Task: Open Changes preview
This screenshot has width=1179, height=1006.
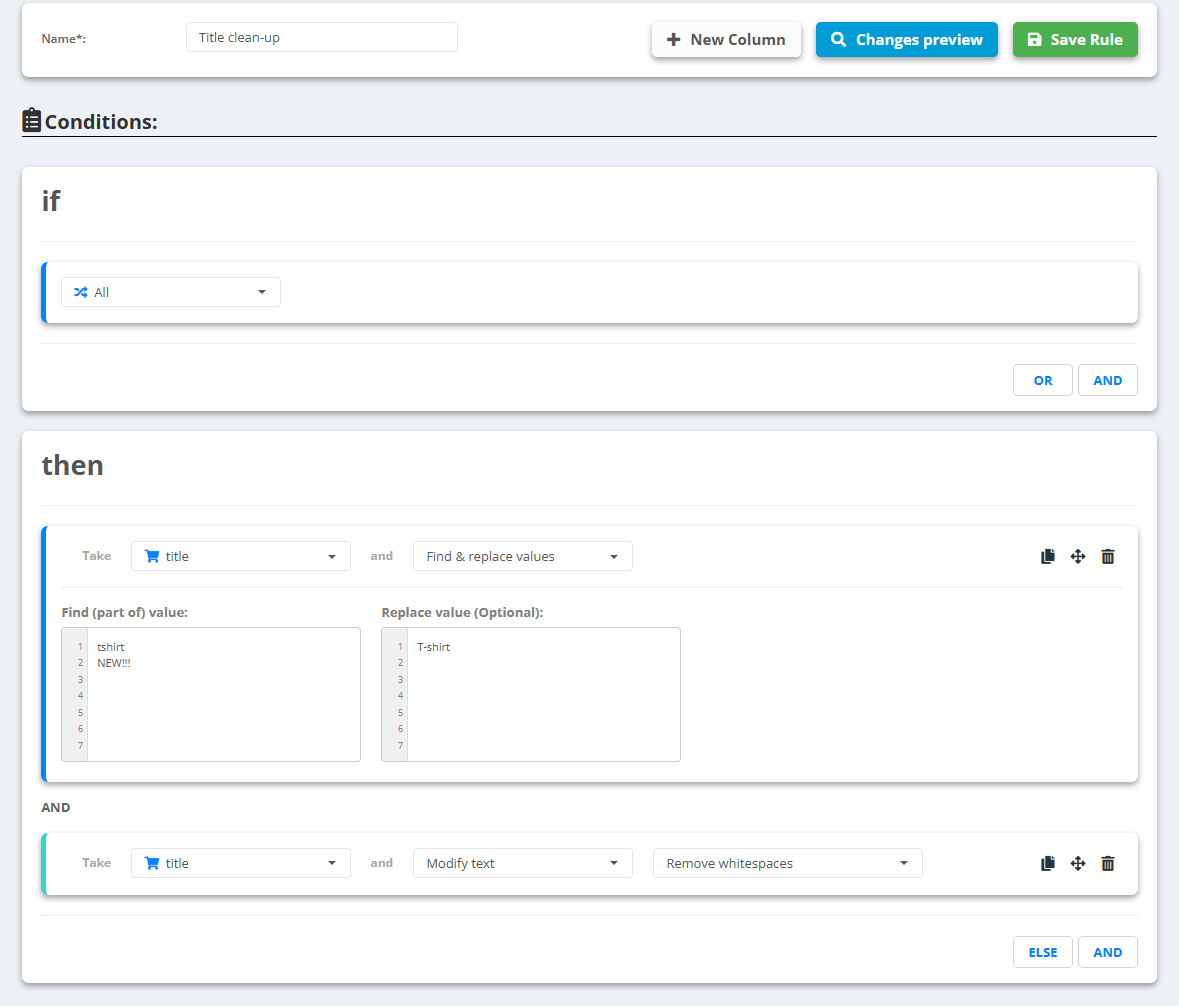Action: pyautogui.click(x=907, y=39)
